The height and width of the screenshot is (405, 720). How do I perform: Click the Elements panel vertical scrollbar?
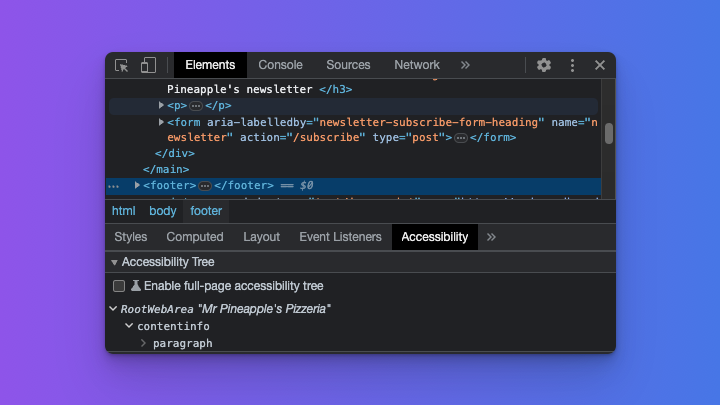(x=608, y=133)
